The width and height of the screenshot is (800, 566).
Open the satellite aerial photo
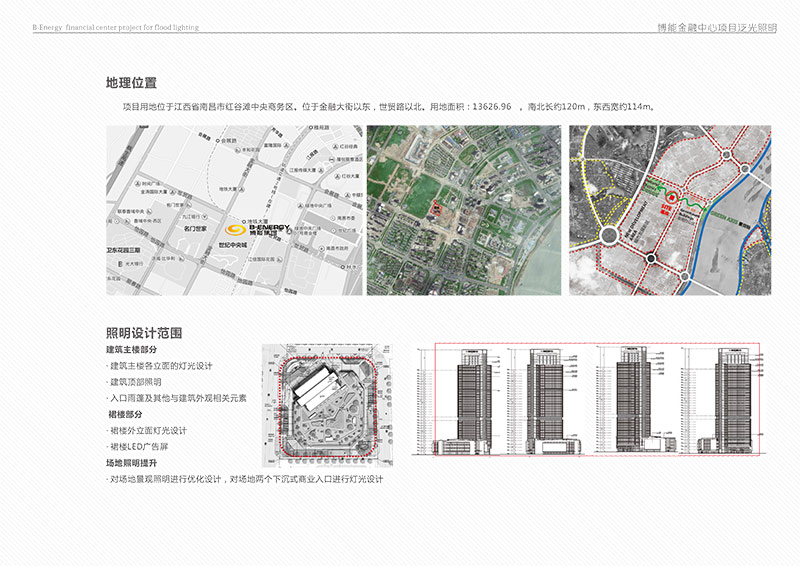[x=463, y=210]
